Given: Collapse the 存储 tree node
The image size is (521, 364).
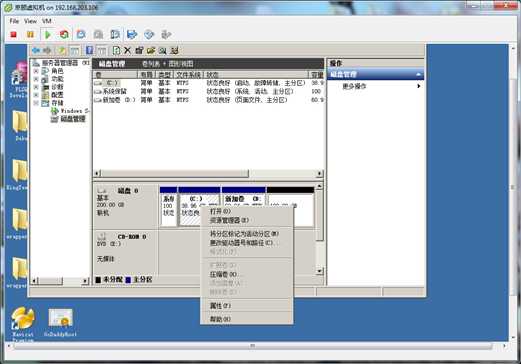Looking at the screenshot, I should click(x=36, y=103).
